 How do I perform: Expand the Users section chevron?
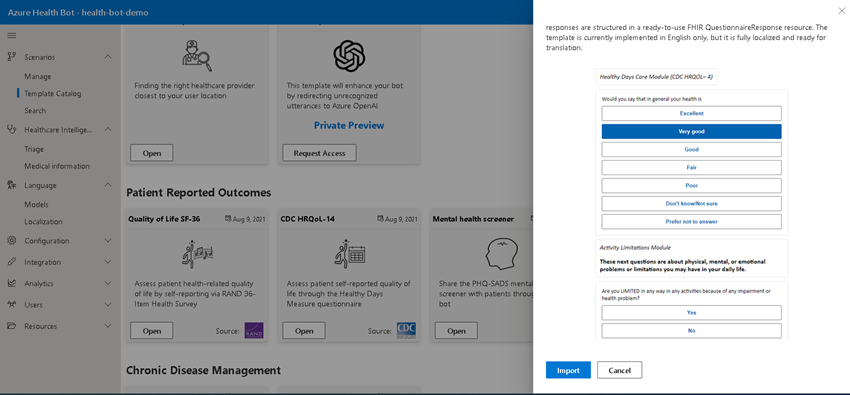[107, 305]
